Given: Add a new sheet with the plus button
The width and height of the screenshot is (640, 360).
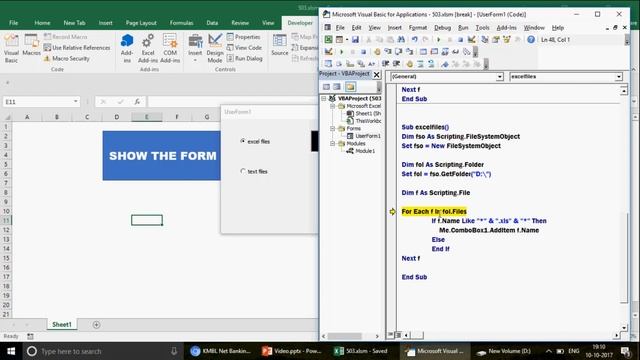Looking at the screenshot, I should (96, 325).
